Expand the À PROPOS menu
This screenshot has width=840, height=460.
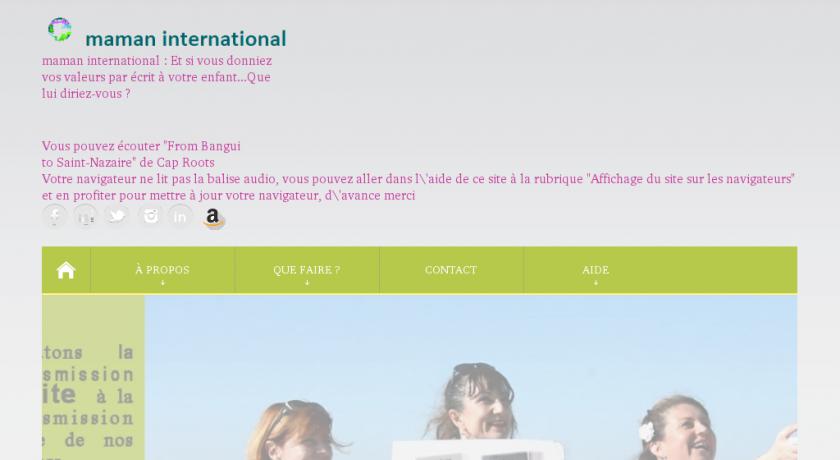click(x=162, y=270)
